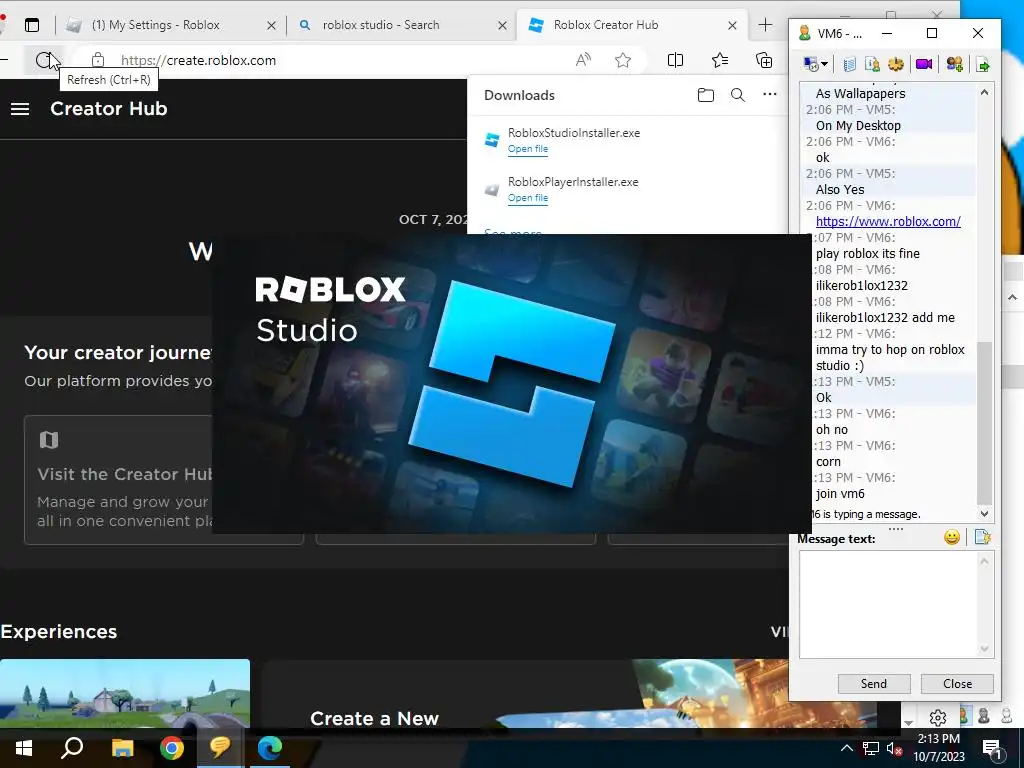Open File Explorer from the taskbar
1024x768 pixels.
[x=122, y=748]
